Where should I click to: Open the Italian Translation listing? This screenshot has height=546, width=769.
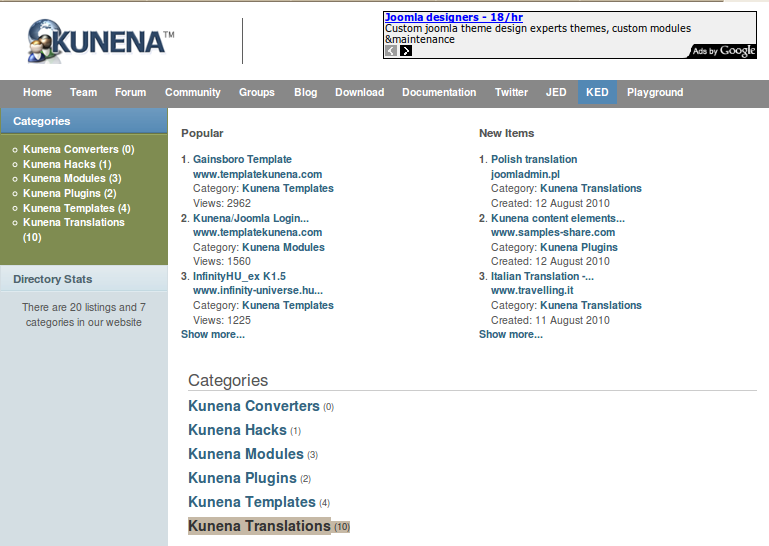[x=542, y=276]
